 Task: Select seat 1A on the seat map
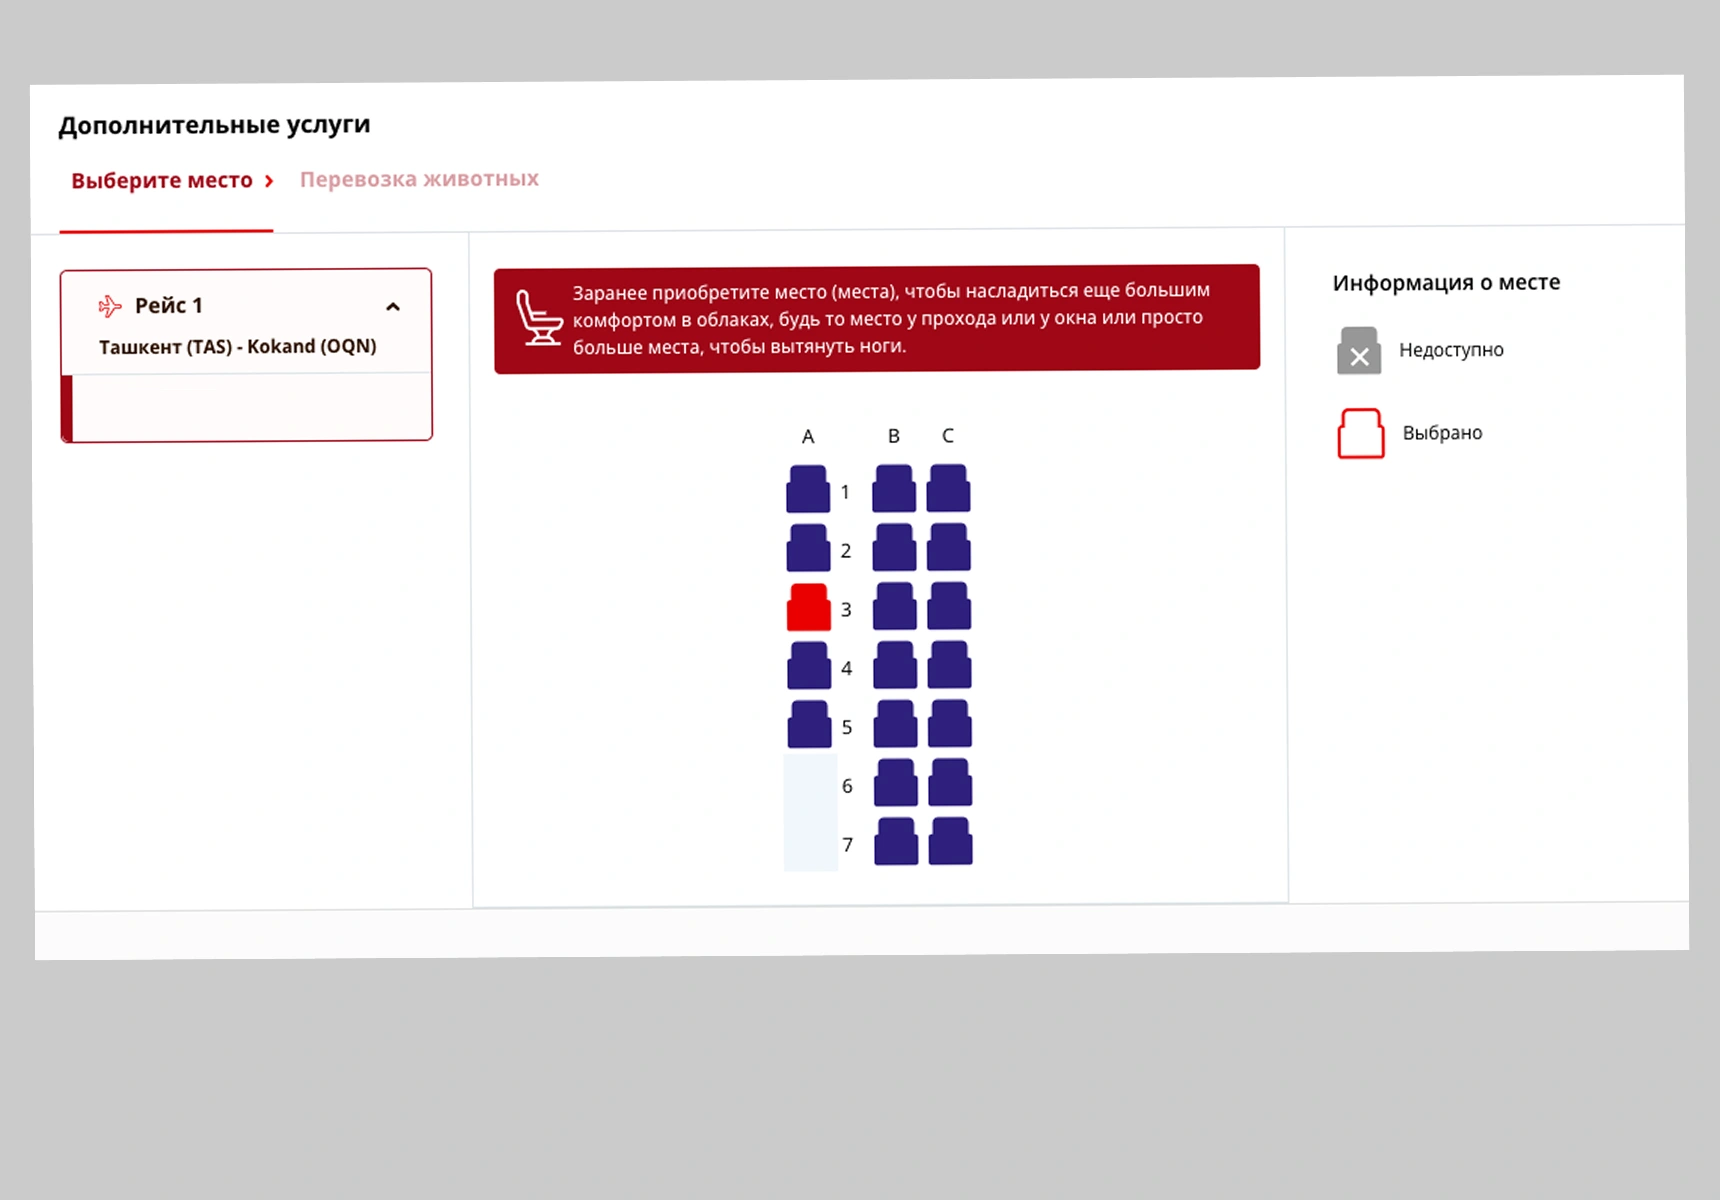[x=808, y=489]
